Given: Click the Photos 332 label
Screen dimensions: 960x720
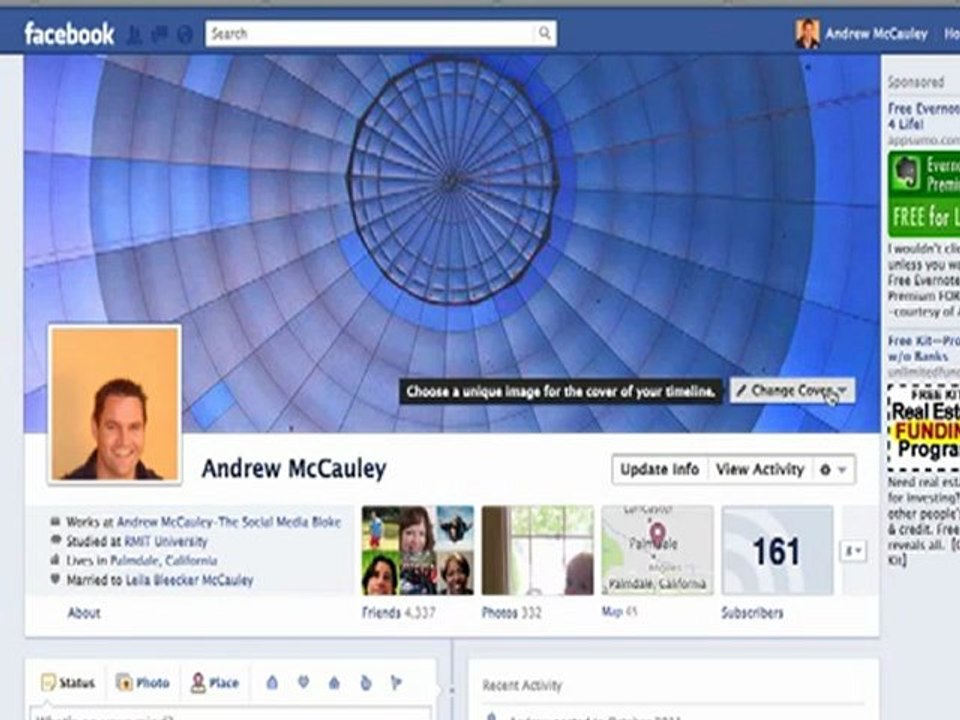Looking at the screenshot, I should (x=512, y=613).
